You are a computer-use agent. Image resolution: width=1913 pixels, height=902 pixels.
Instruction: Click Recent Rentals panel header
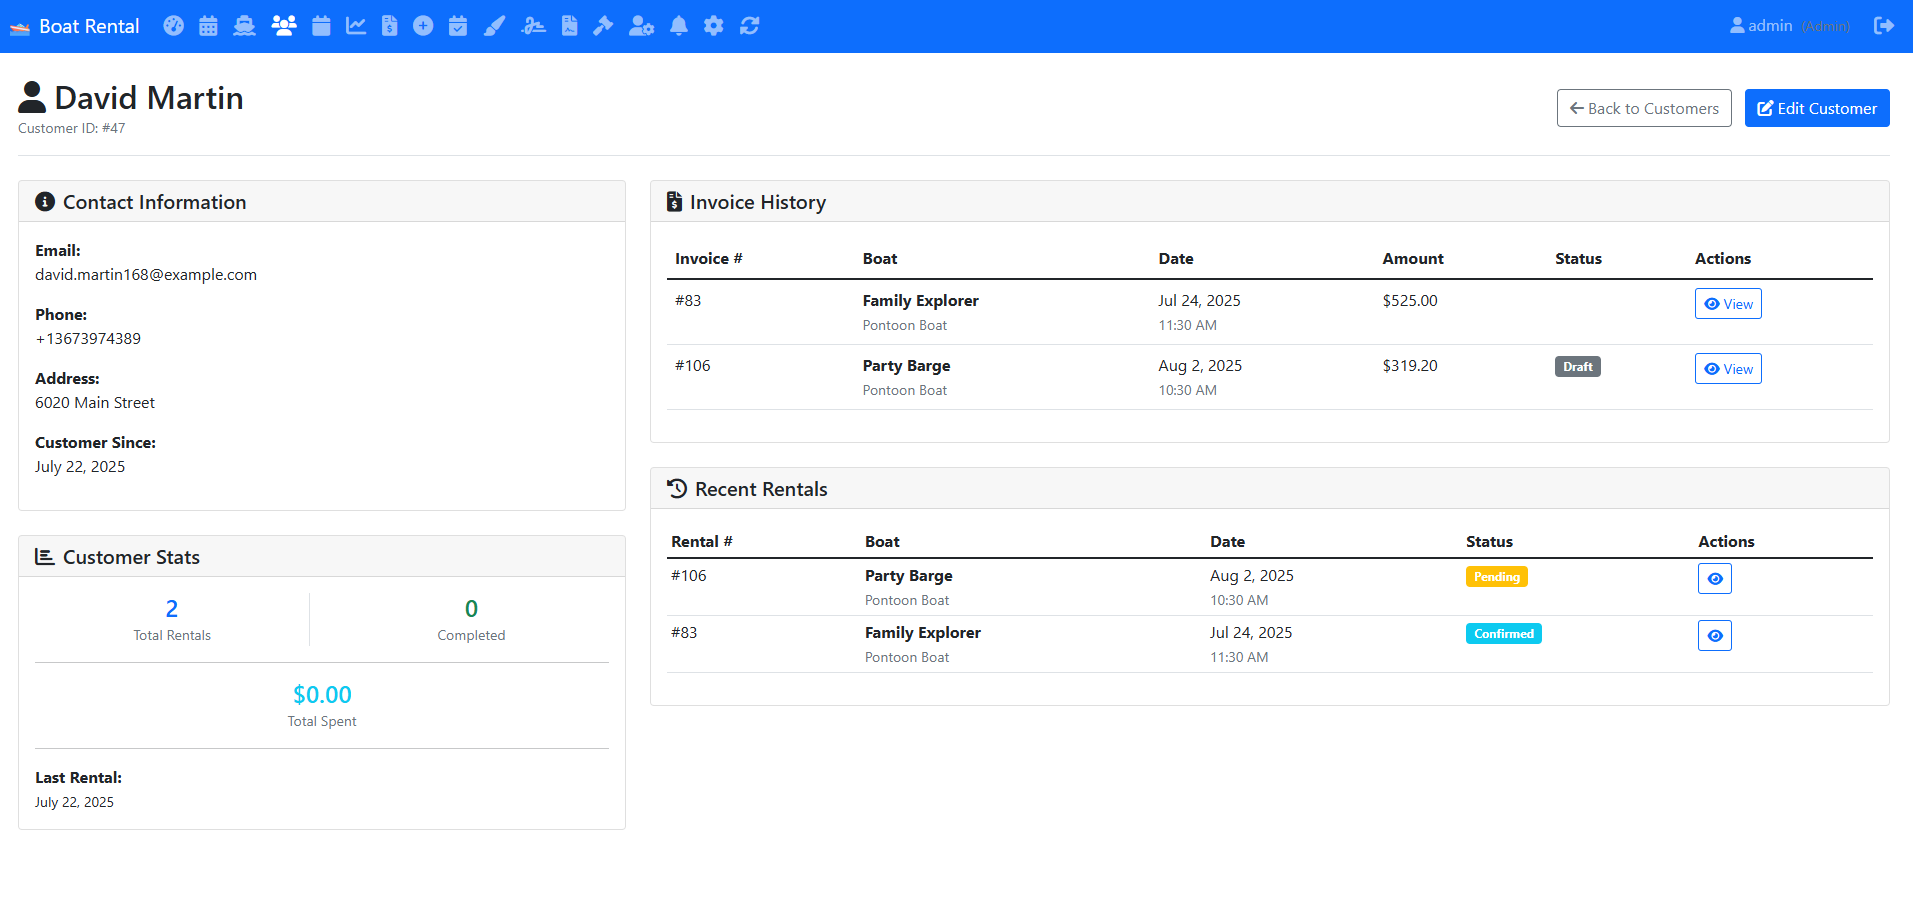1269,489
